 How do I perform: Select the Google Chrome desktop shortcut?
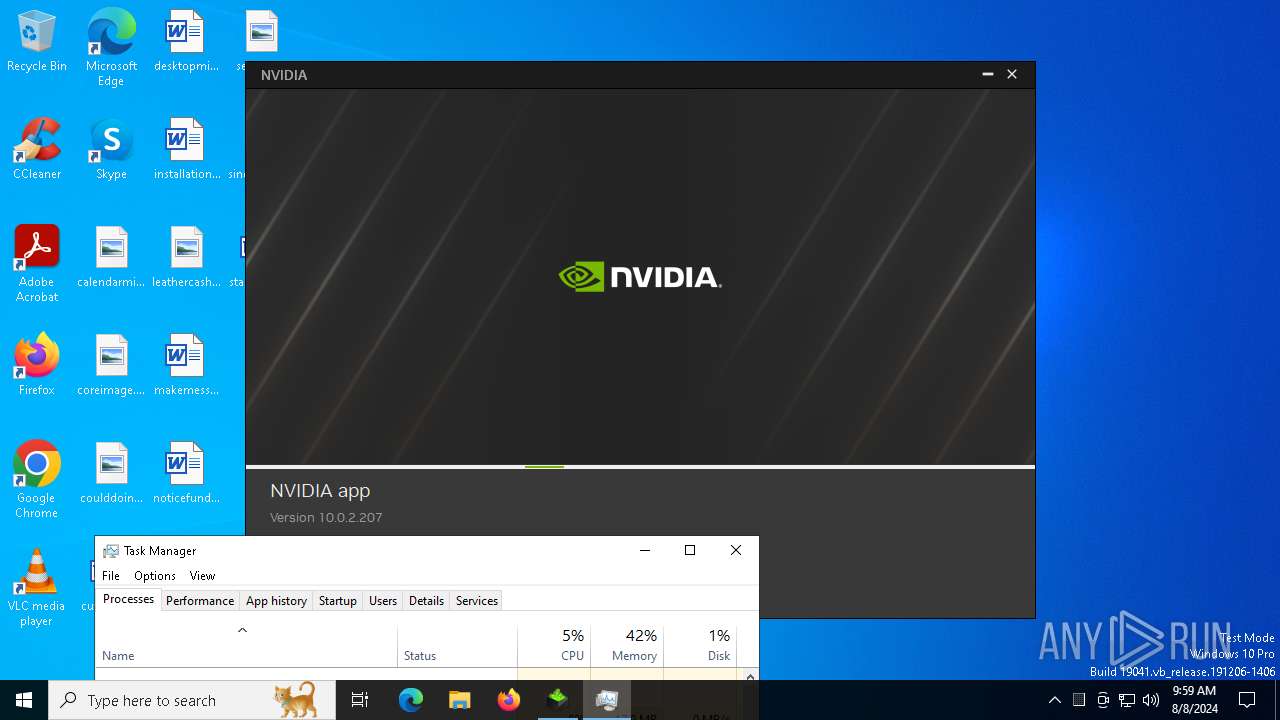click(37, 480)
